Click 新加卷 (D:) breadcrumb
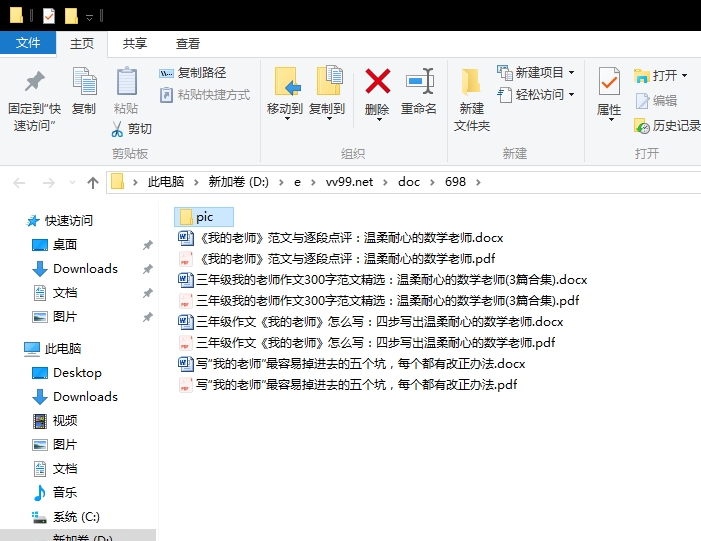 238,182
